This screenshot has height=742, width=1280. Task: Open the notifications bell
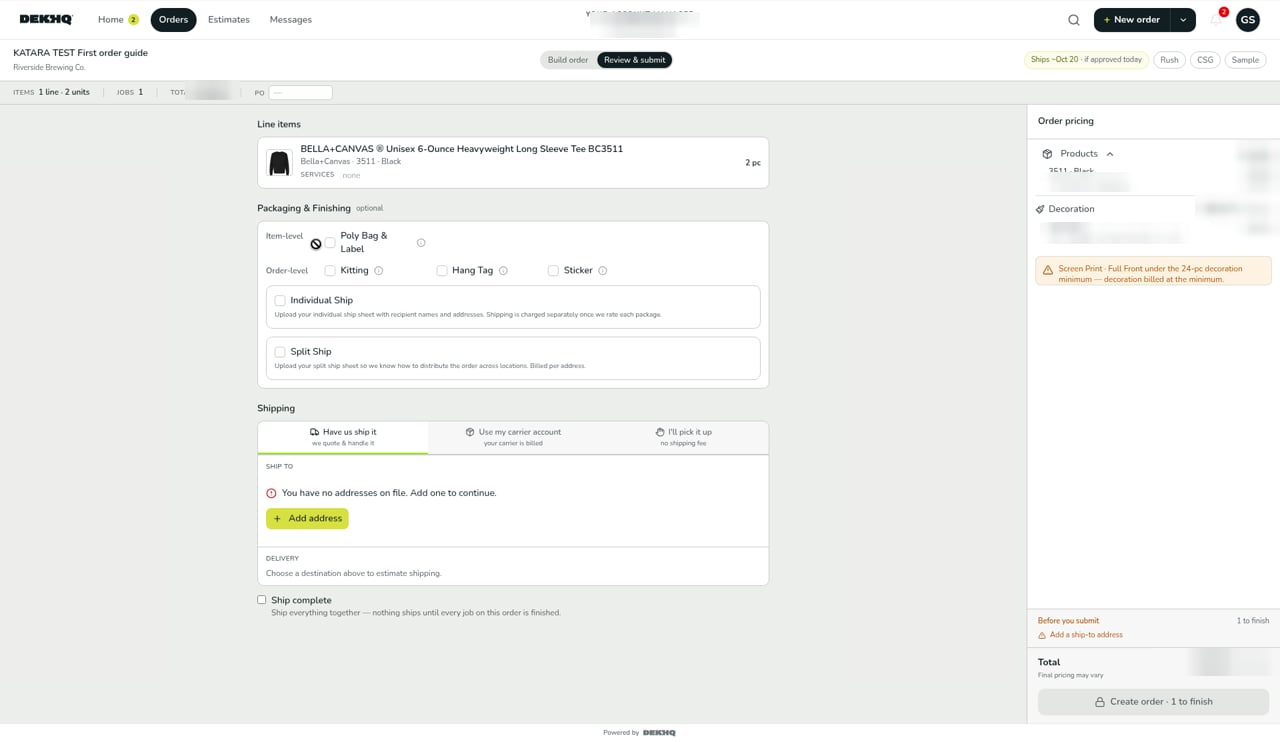coord(1217,19)
